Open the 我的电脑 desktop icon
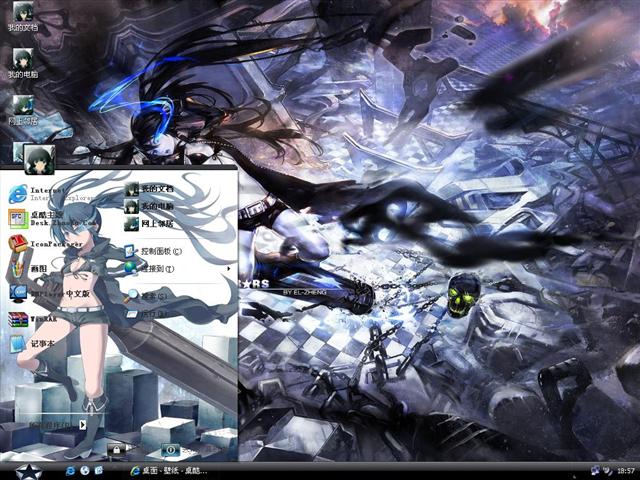The image size is (640, 480). pos(23,64)
